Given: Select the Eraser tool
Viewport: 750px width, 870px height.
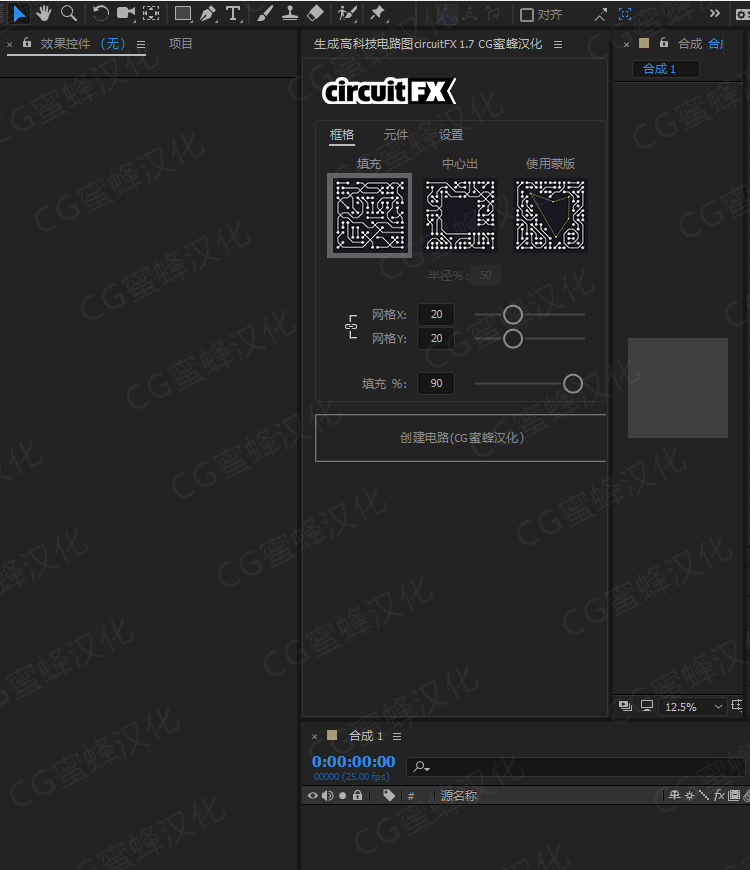Looking at the screenshot, I should pos(315,14).
